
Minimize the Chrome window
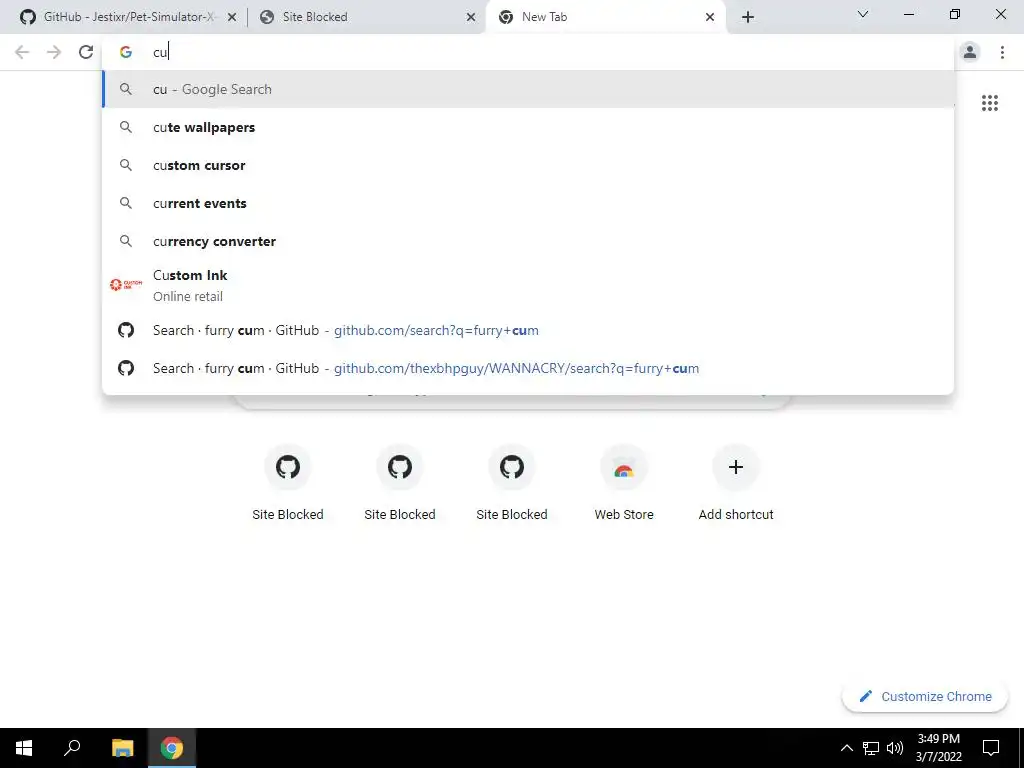coord(908,14)
